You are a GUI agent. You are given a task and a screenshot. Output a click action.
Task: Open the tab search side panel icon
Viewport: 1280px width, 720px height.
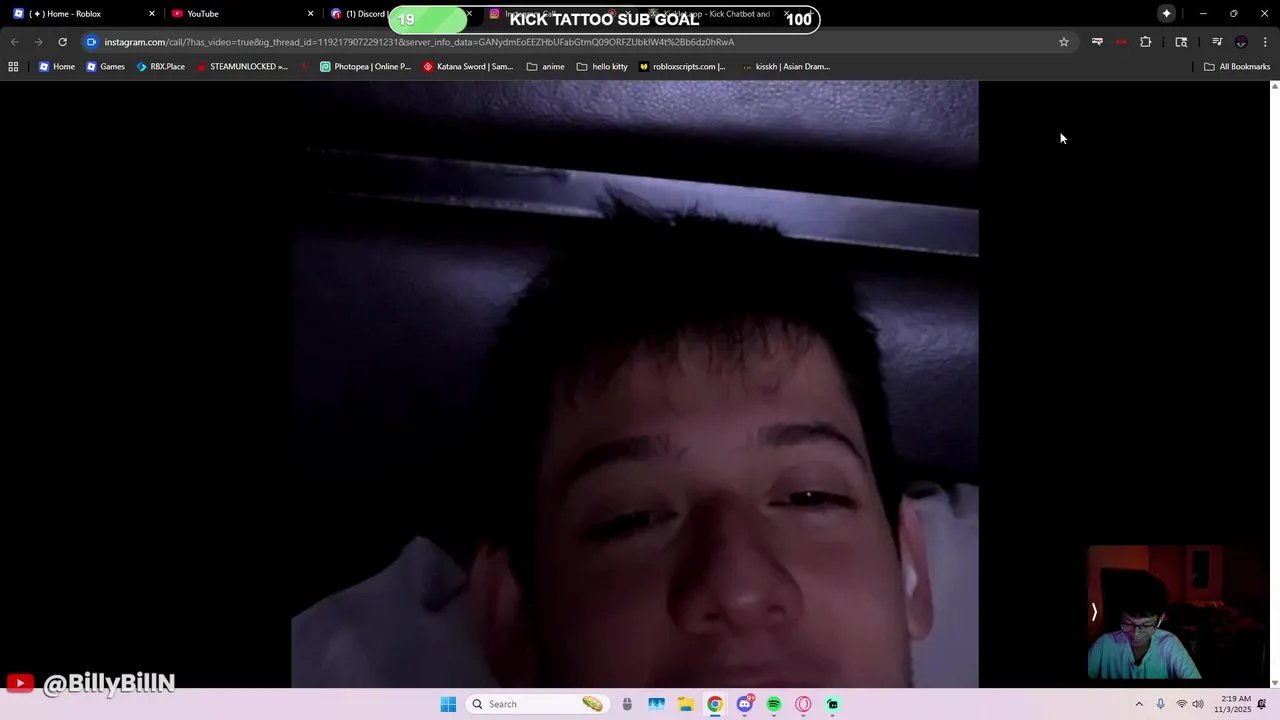[x=1181, y=42]
